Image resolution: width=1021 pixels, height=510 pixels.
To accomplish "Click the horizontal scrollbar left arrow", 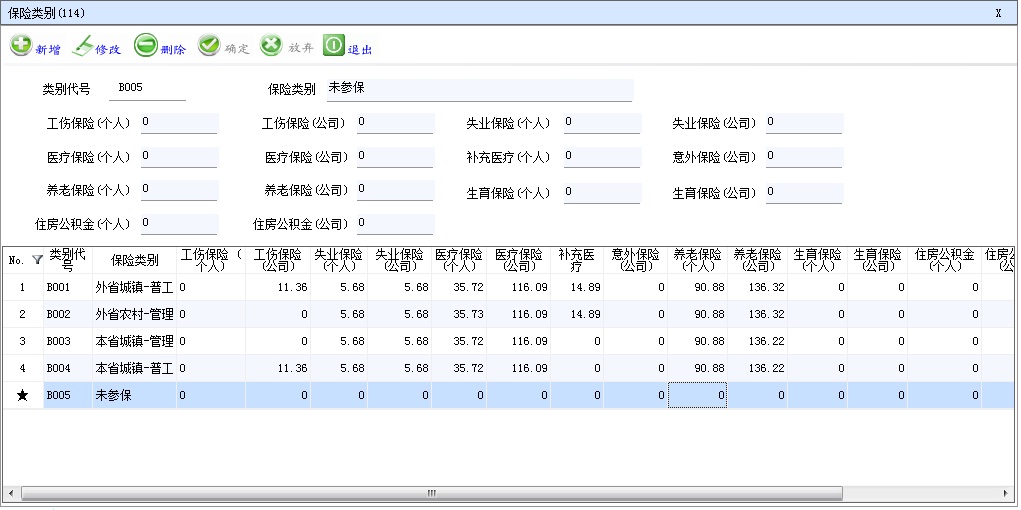I will click(x=10, y=494).
